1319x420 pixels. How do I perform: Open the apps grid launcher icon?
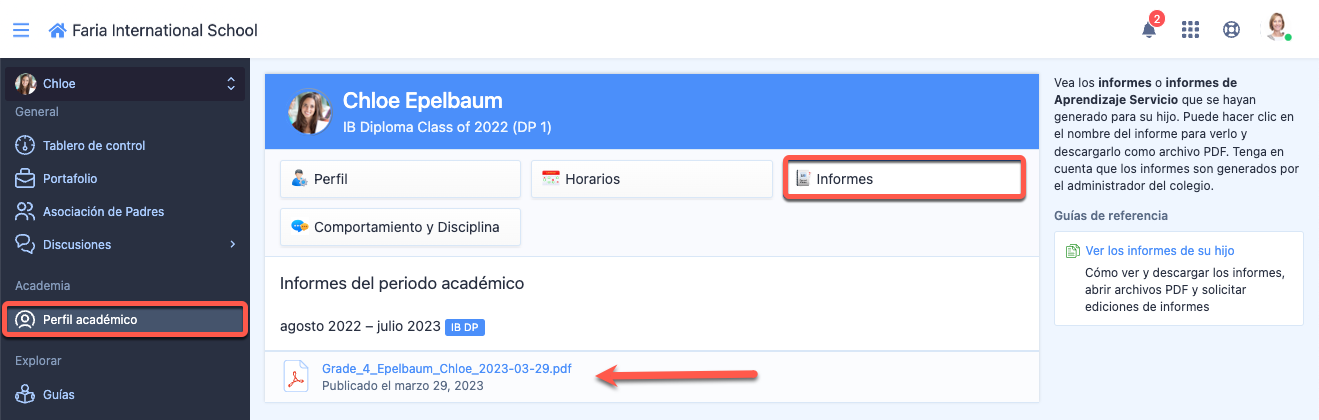[x=1190, y=30]
